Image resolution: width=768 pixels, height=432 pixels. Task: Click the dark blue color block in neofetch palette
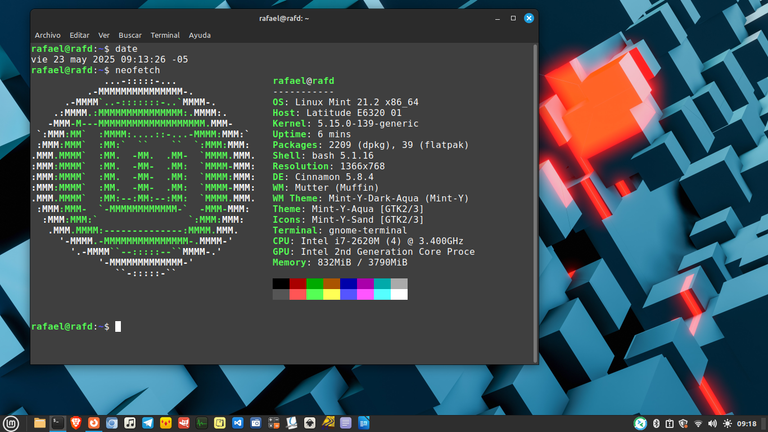click(348, 284)
